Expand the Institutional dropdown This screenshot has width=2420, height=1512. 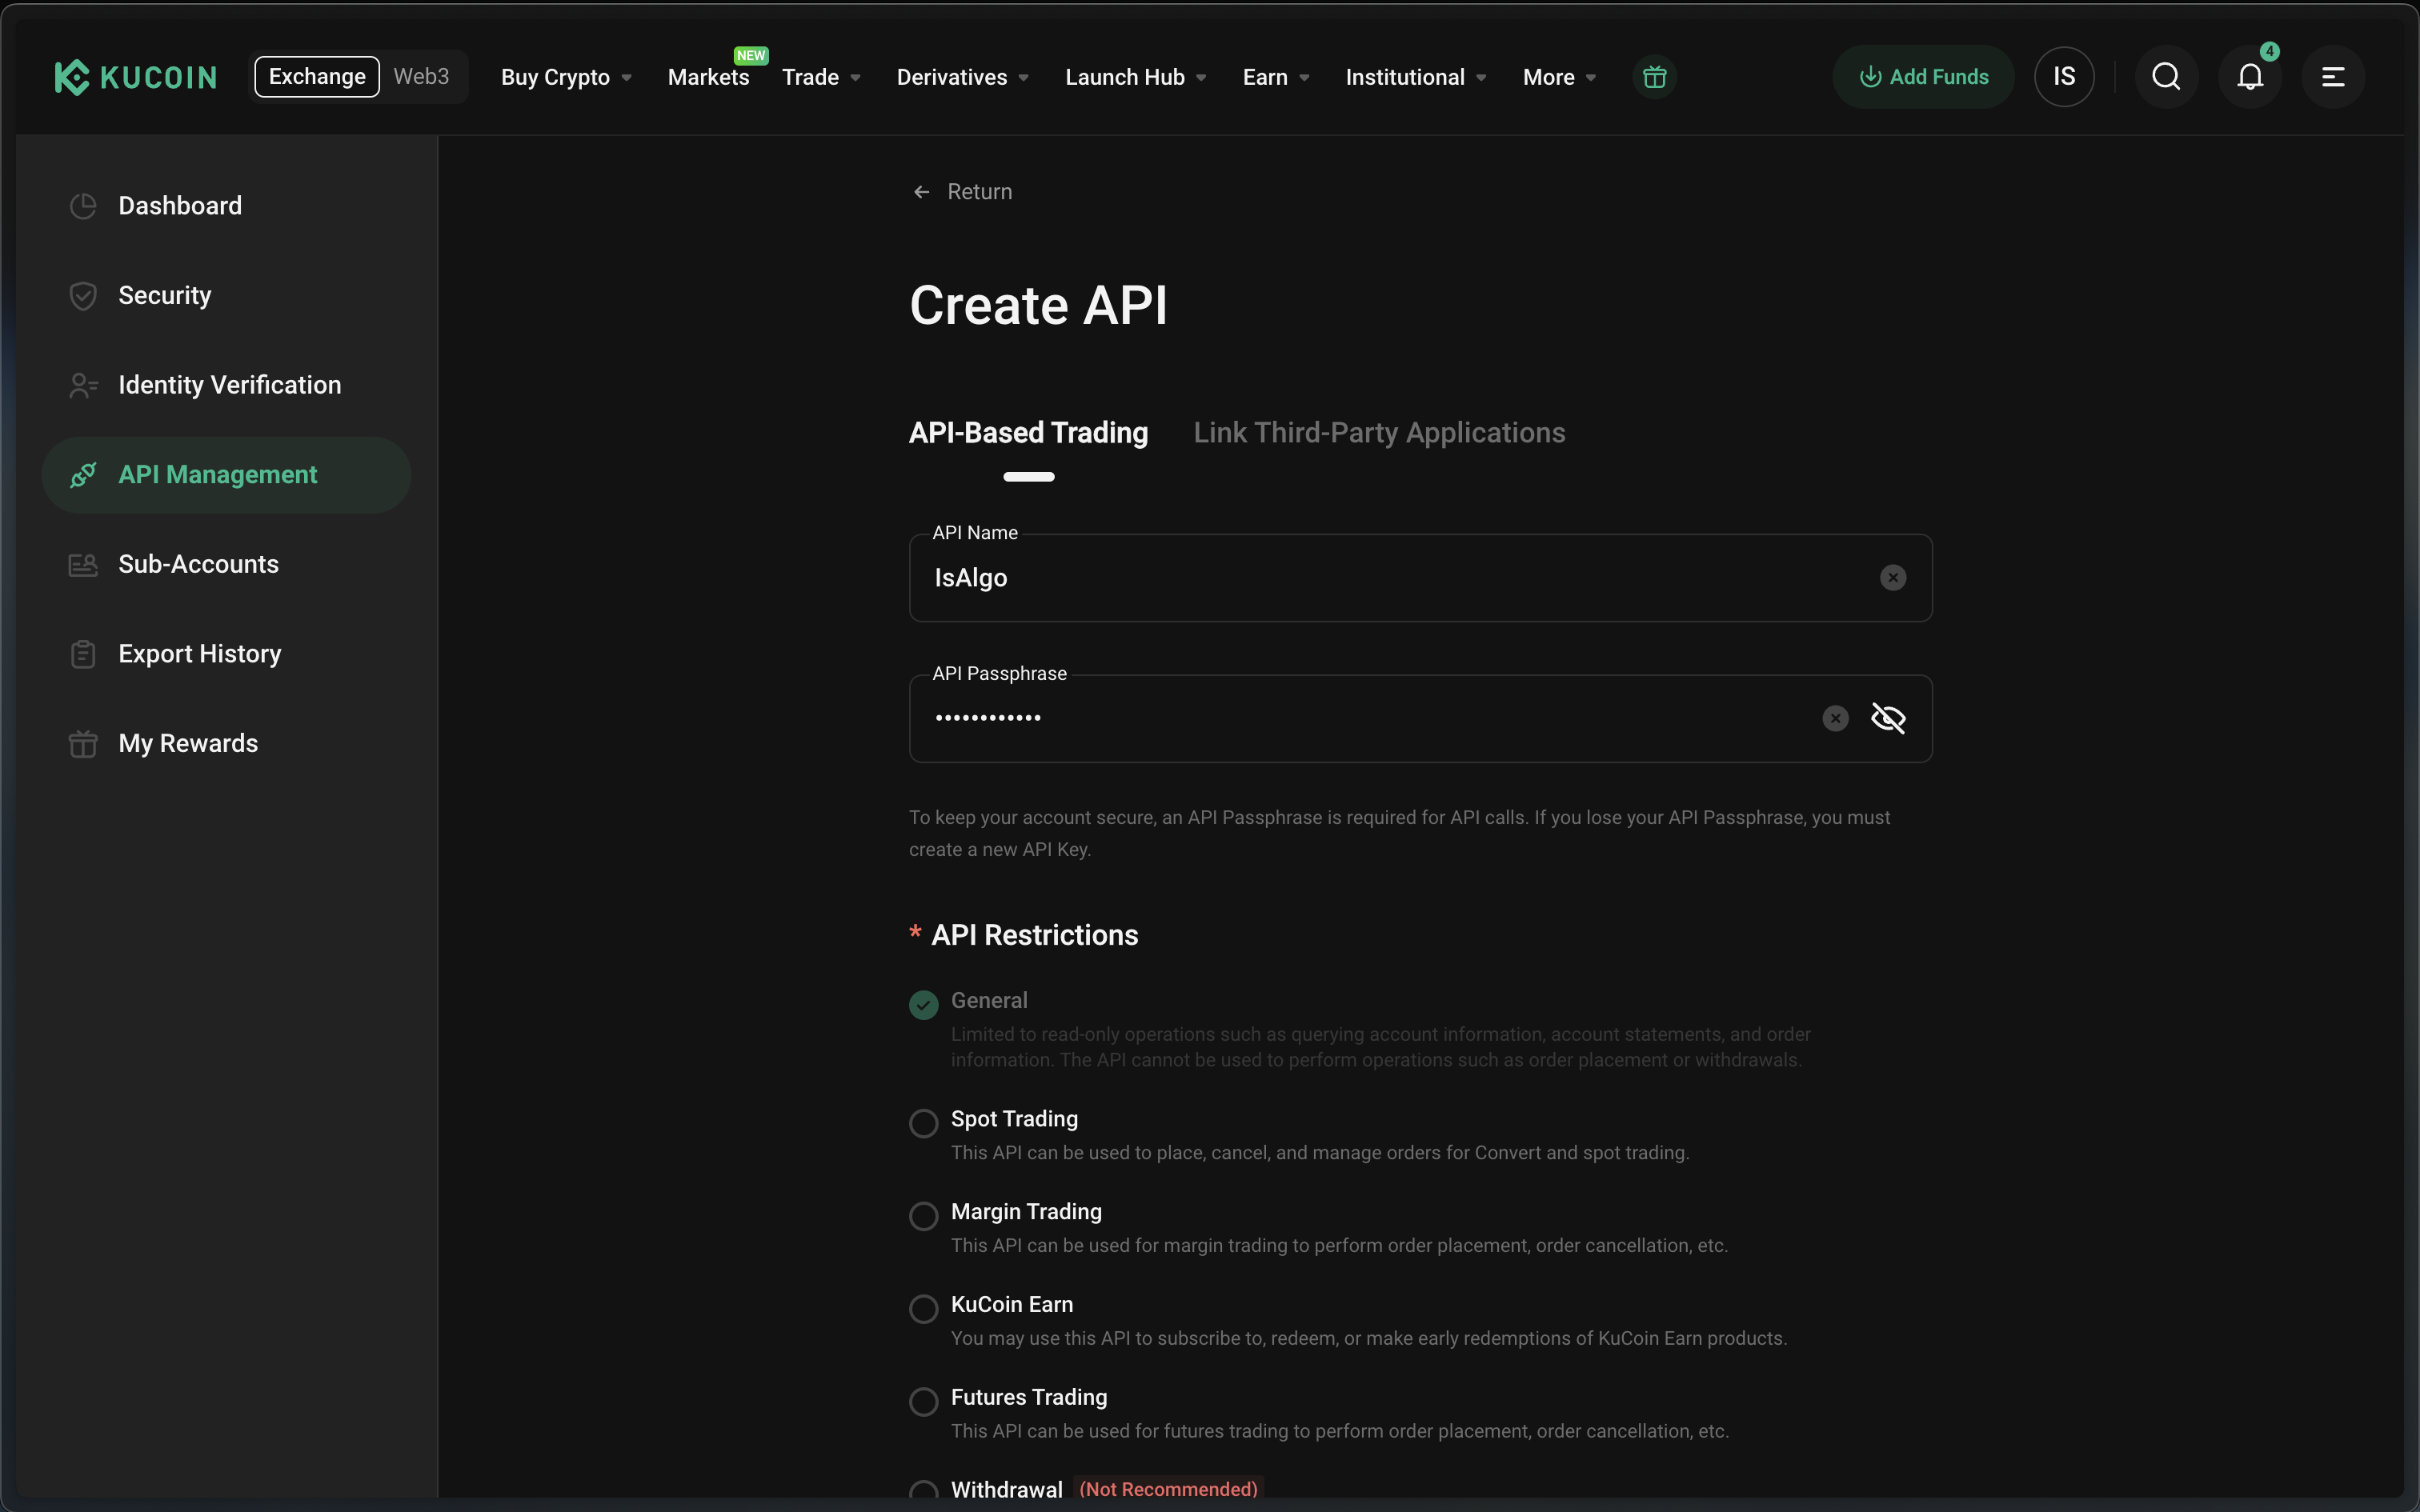(1415, 77)
